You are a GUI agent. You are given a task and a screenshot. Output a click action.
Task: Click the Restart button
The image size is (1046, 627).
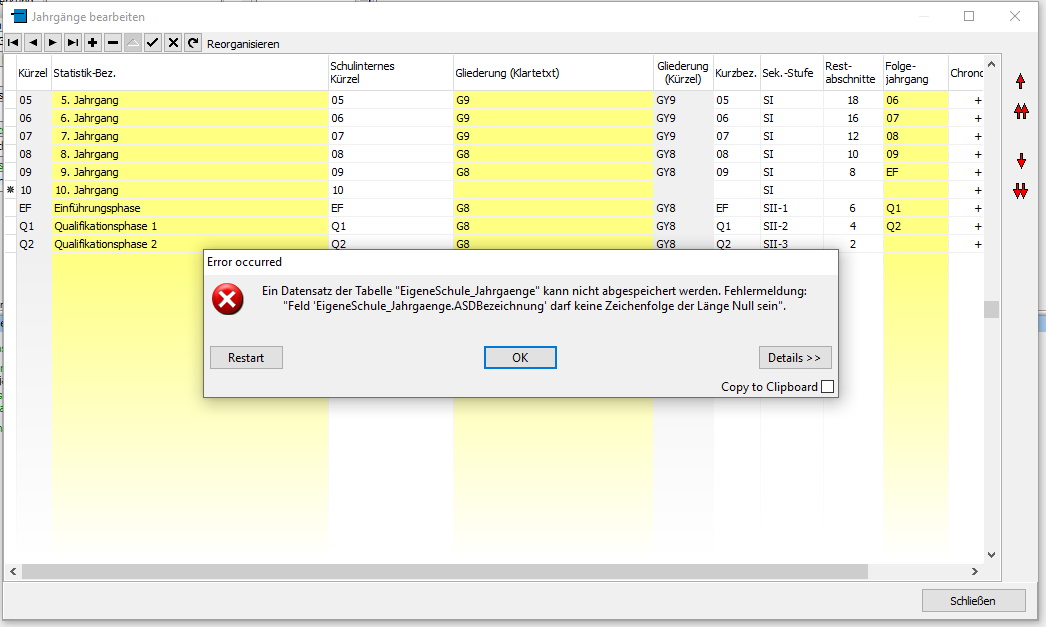(246, 358)
